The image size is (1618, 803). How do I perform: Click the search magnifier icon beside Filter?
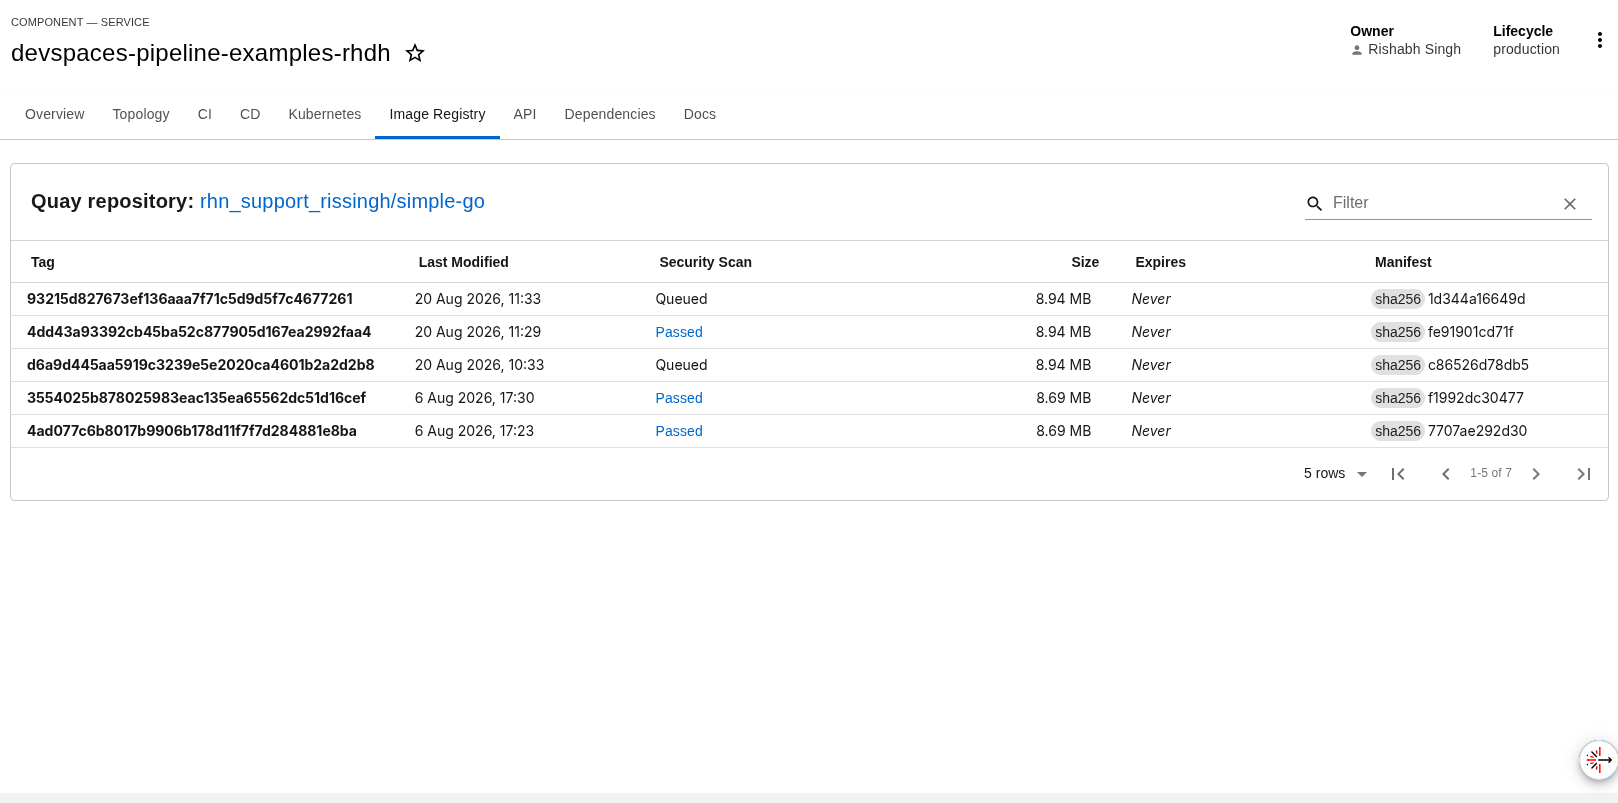1315,203
